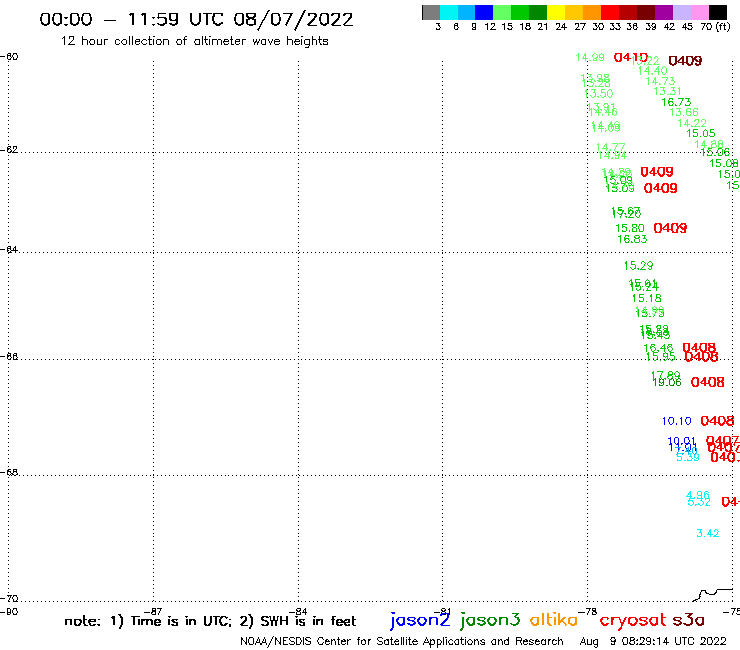
Task: Select the altika satellite legend label
Action: coord(554,620)
